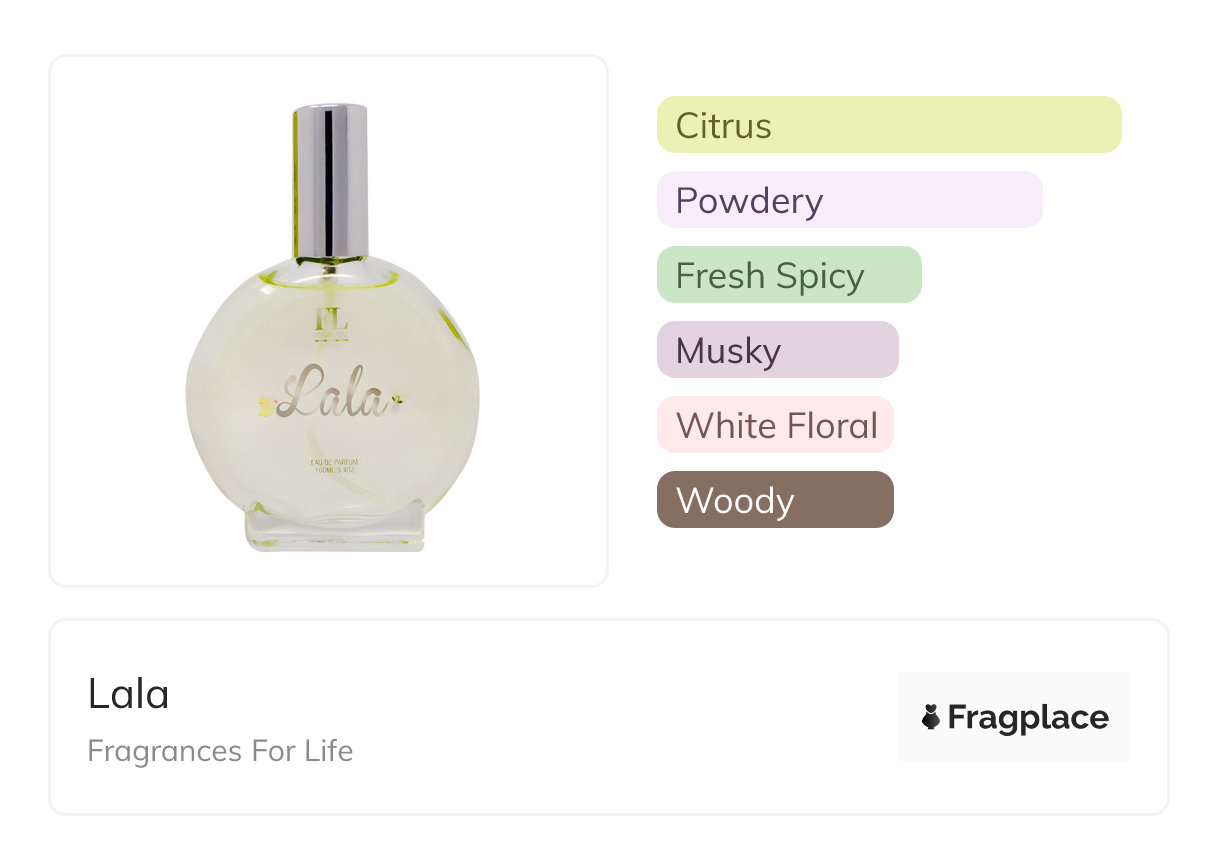Click the silver spray cap of bottle

tap(331, 180)
